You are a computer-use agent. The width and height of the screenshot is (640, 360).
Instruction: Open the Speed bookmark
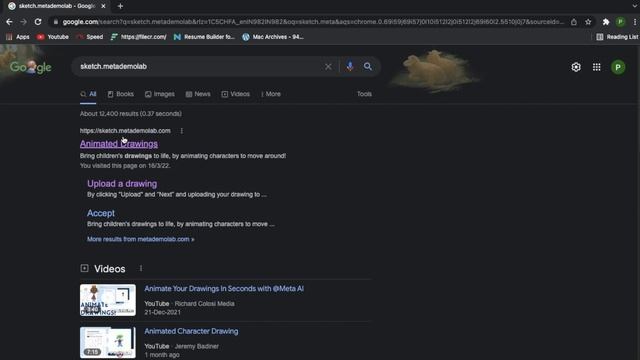pos(90,37)
